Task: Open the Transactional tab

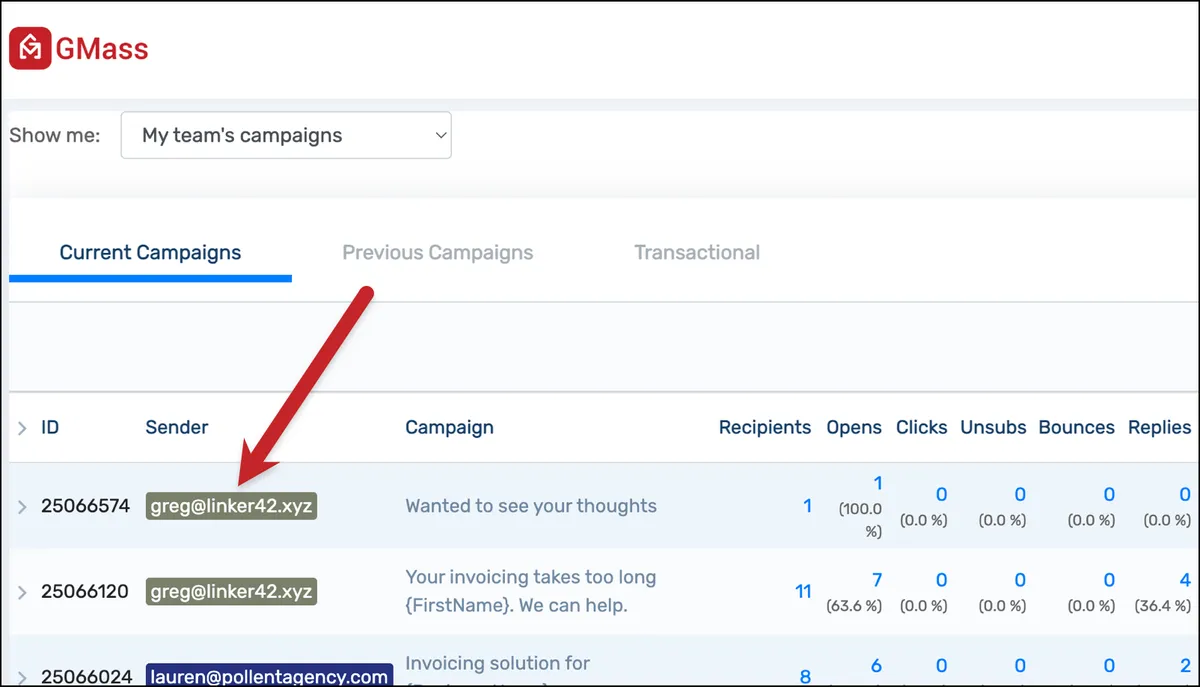Action: 697,253
